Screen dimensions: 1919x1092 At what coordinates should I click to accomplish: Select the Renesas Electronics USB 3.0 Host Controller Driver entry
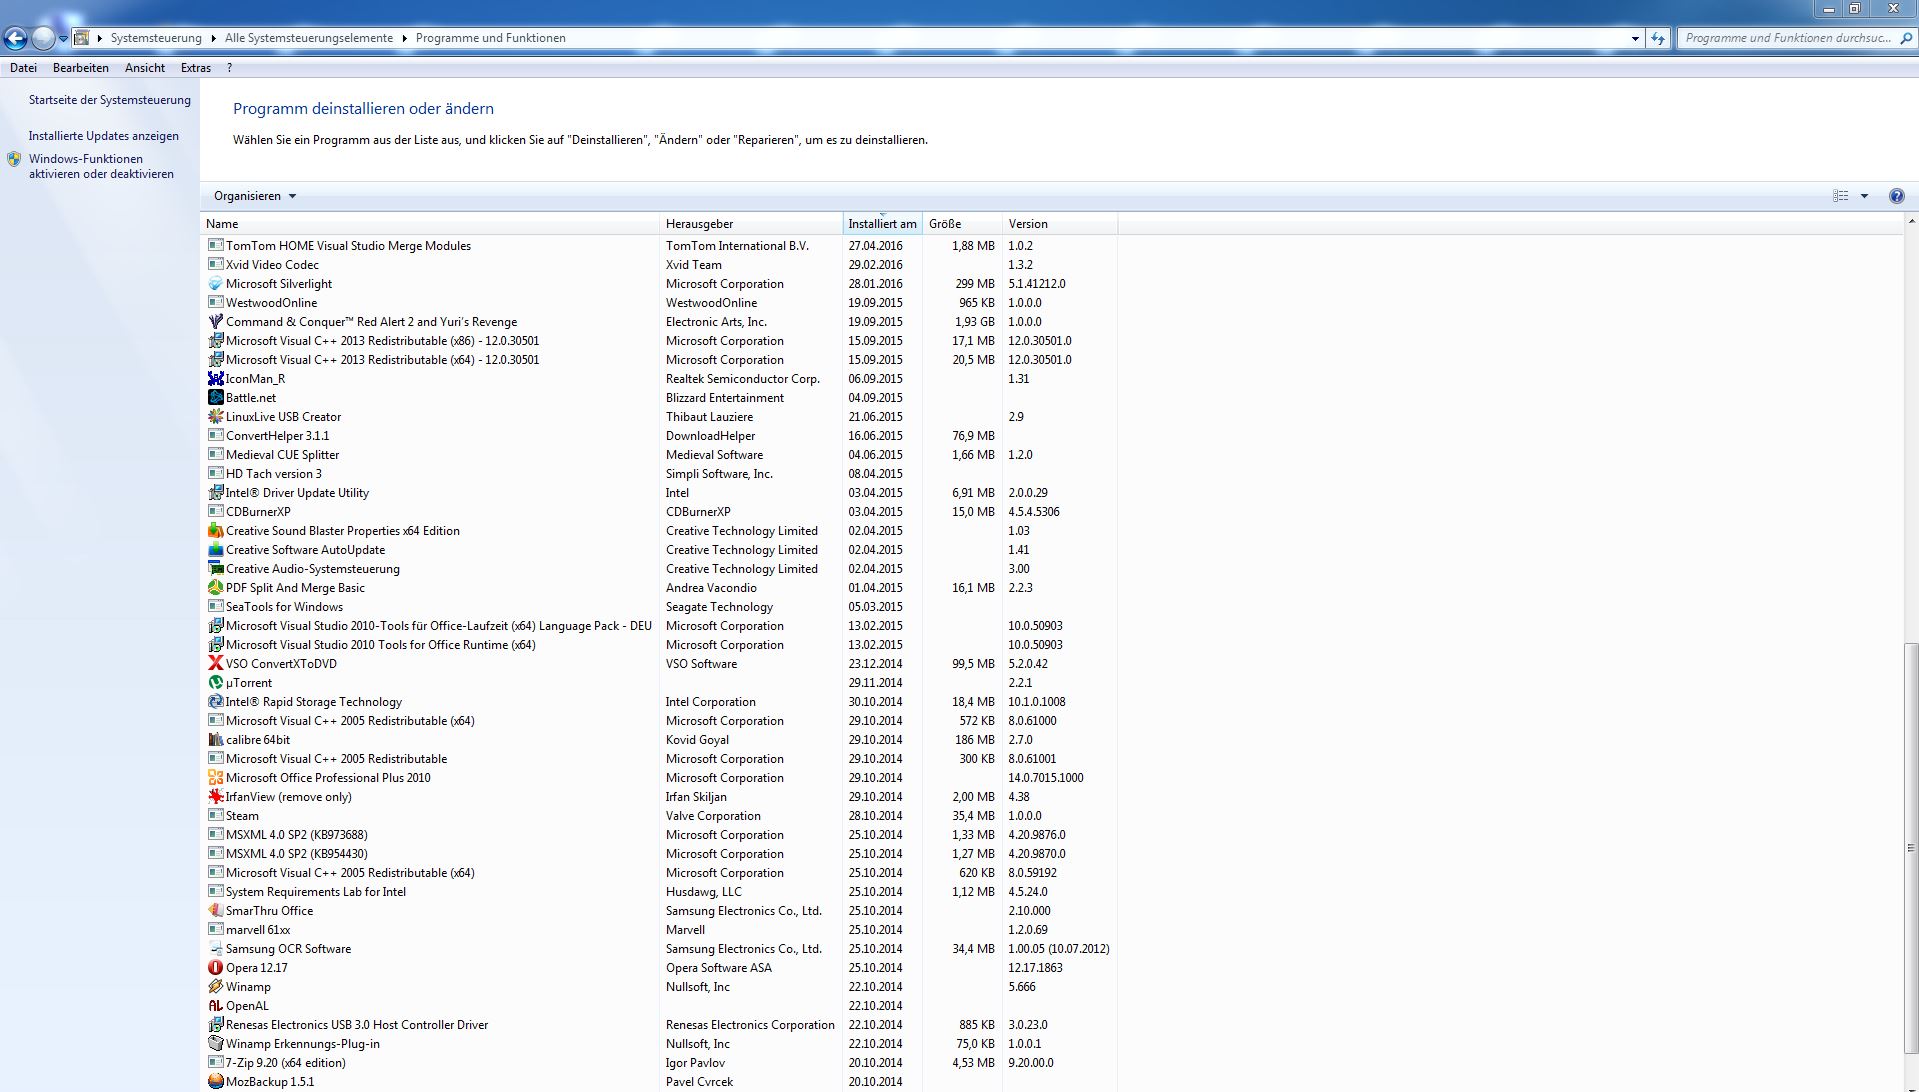[x=660, y=1025]
